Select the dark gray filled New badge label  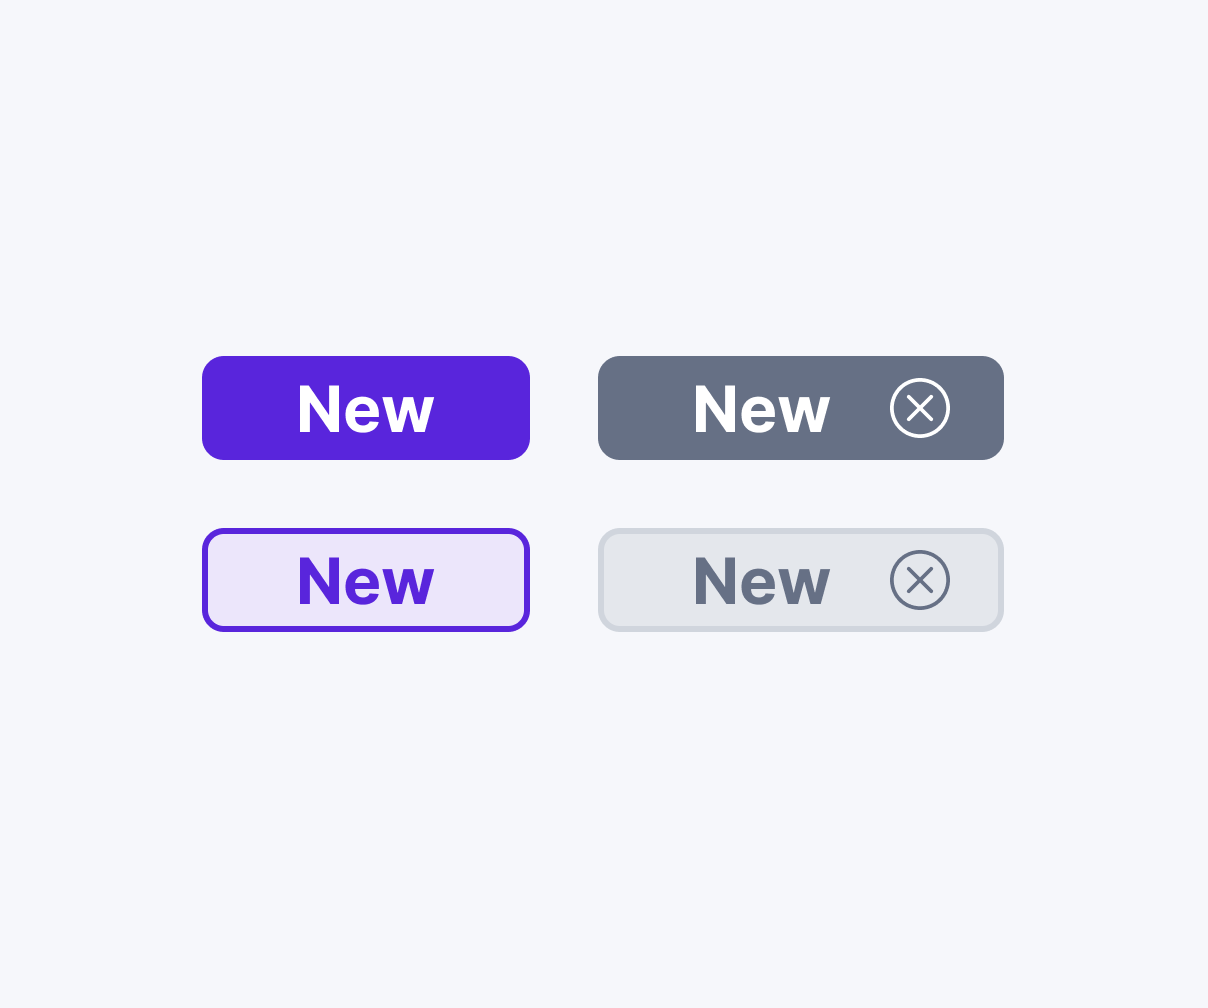point(761,408)
